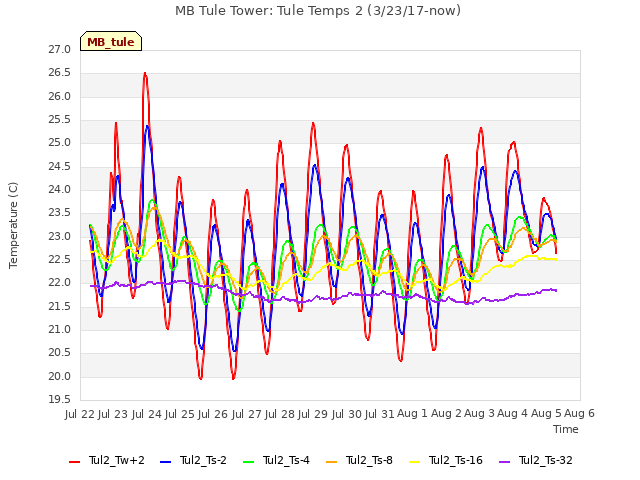
Task: Select the orange Tul2_Ts-8 legend swatch
Action: [x=332, y=461]
